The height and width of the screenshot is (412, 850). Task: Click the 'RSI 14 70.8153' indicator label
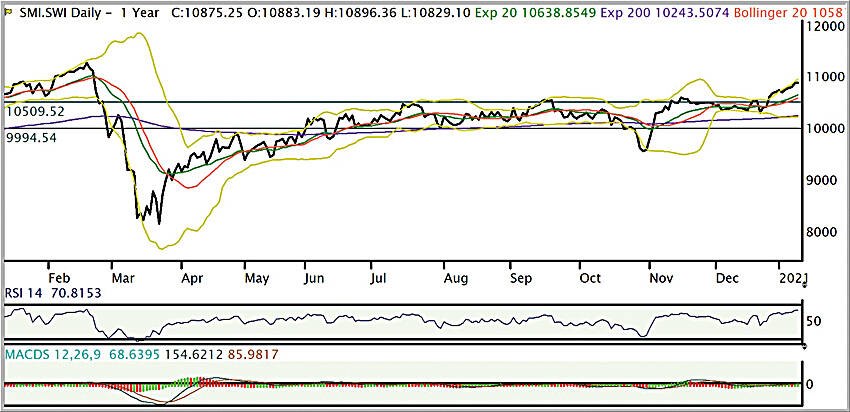click(x=52, y=293)
